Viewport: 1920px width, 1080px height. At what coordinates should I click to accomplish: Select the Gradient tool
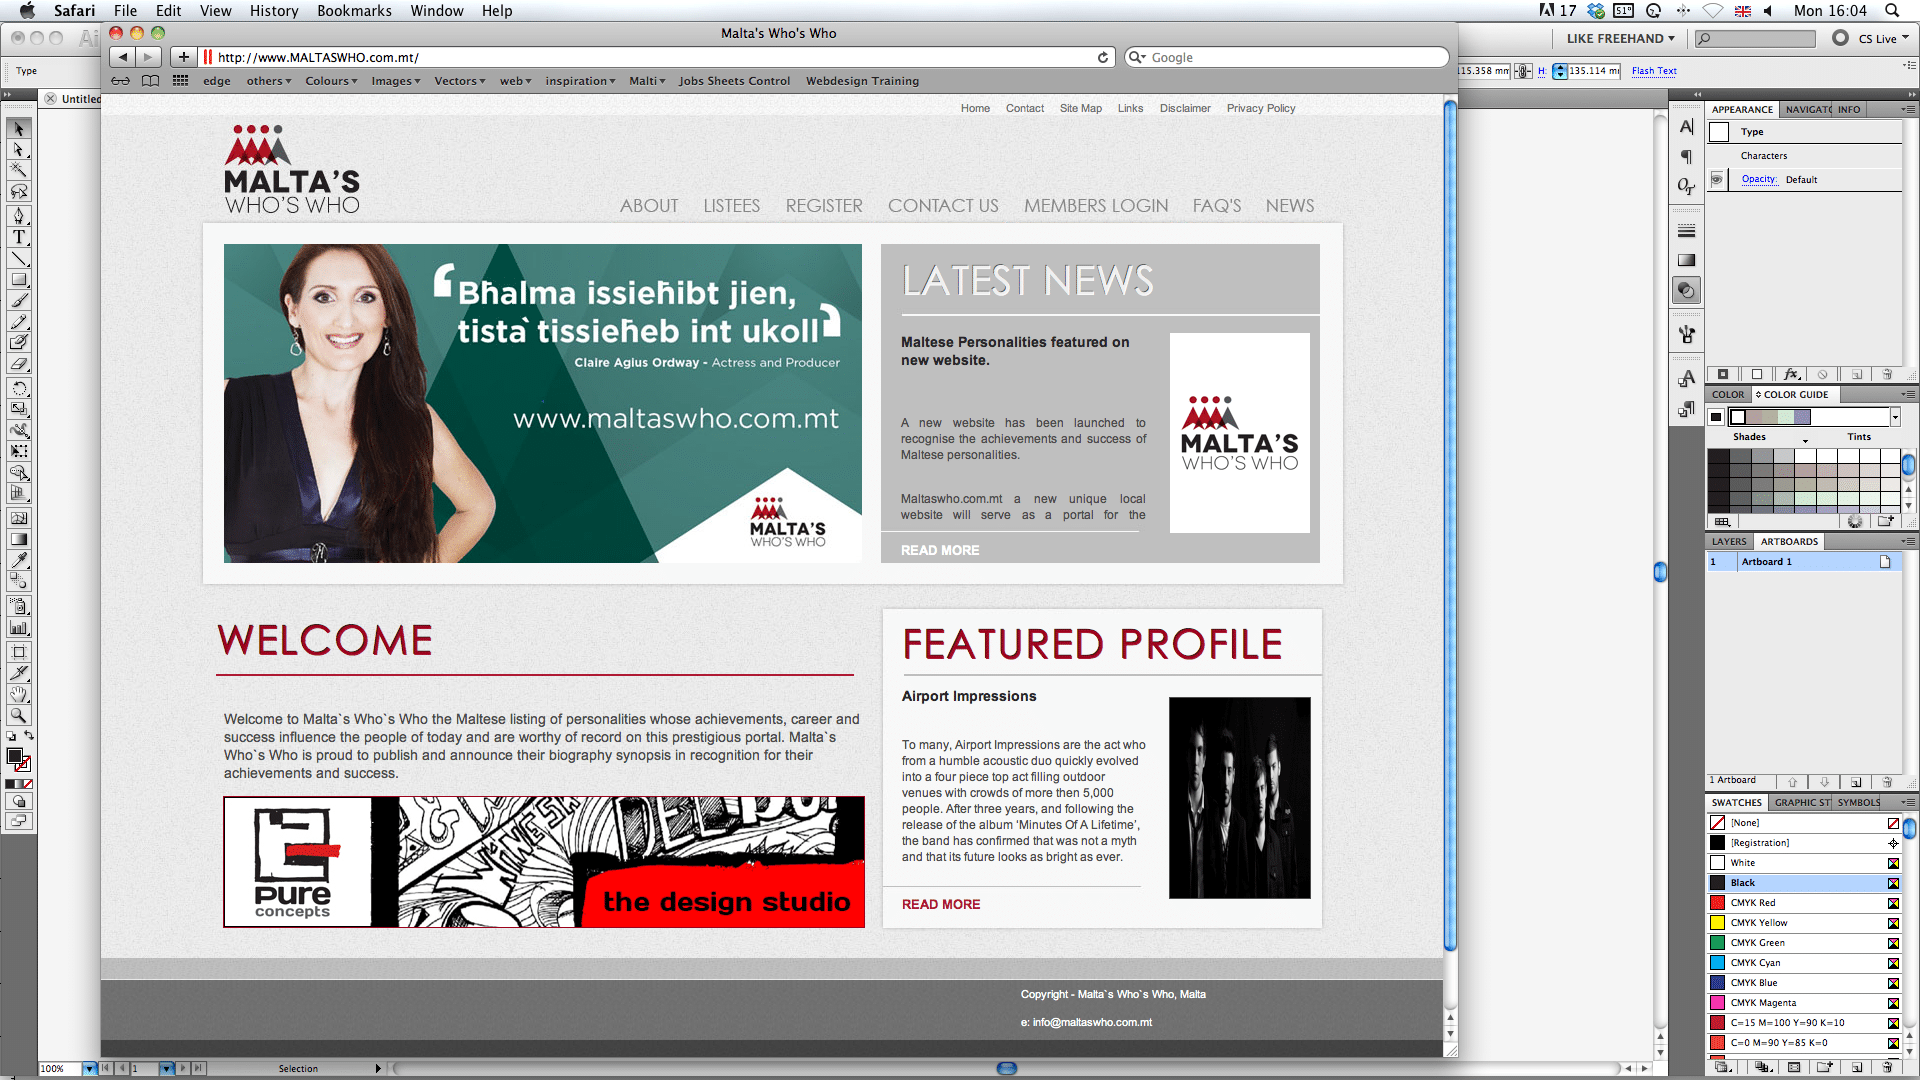[19, 539]
